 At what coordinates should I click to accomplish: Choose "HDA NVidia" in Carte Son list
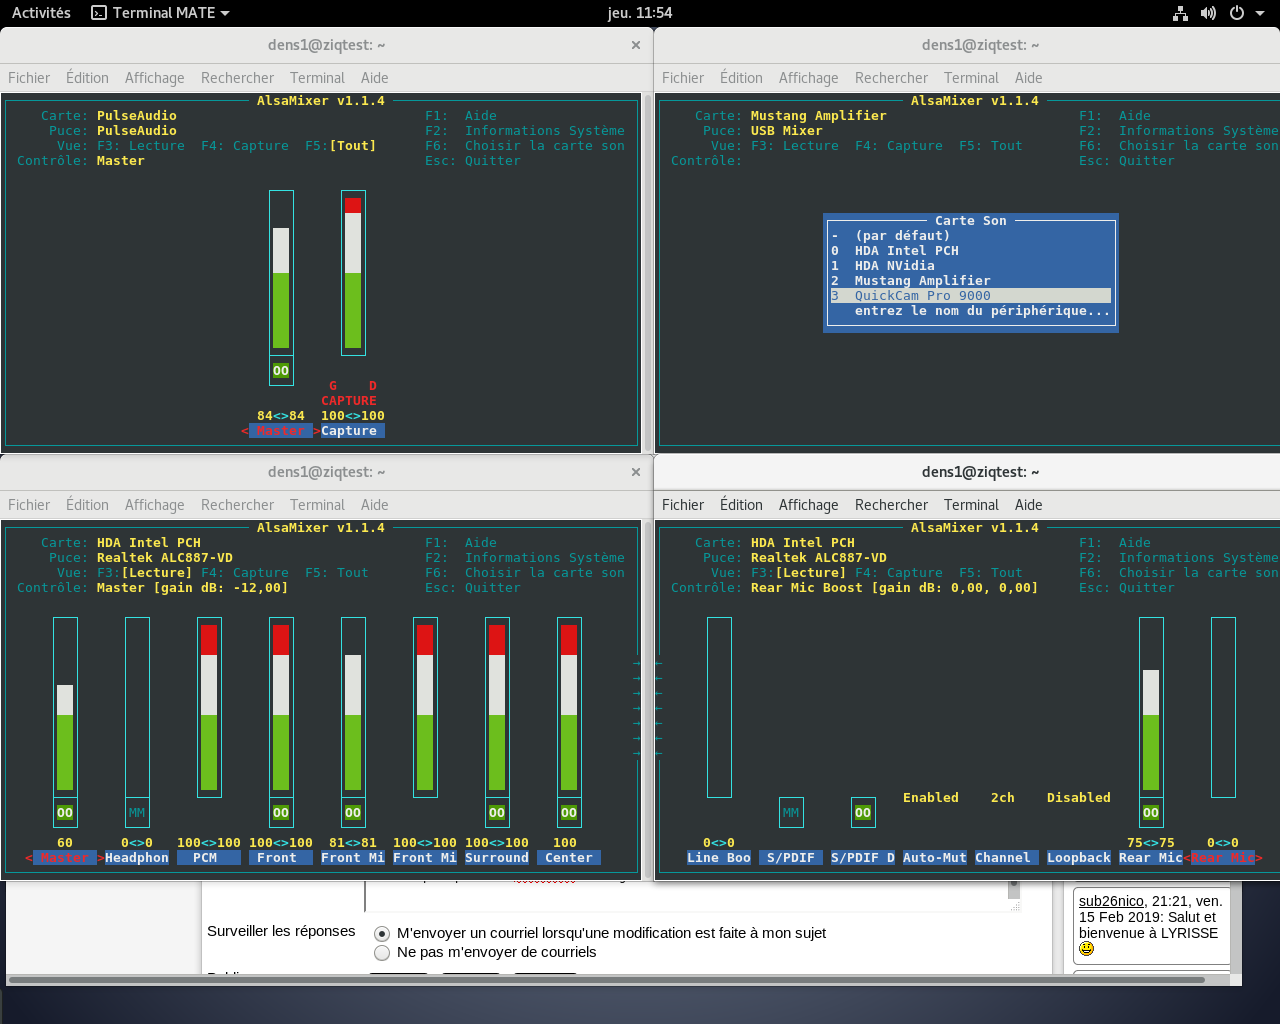[x=970, y=266]
